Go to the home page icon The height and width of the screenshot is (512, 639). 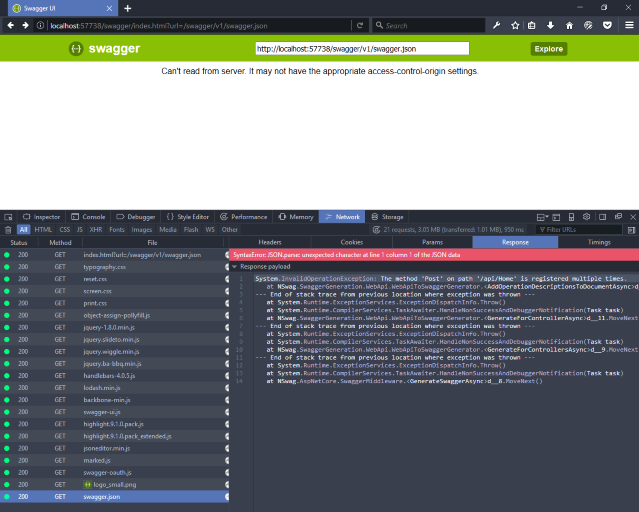point(569,25)
